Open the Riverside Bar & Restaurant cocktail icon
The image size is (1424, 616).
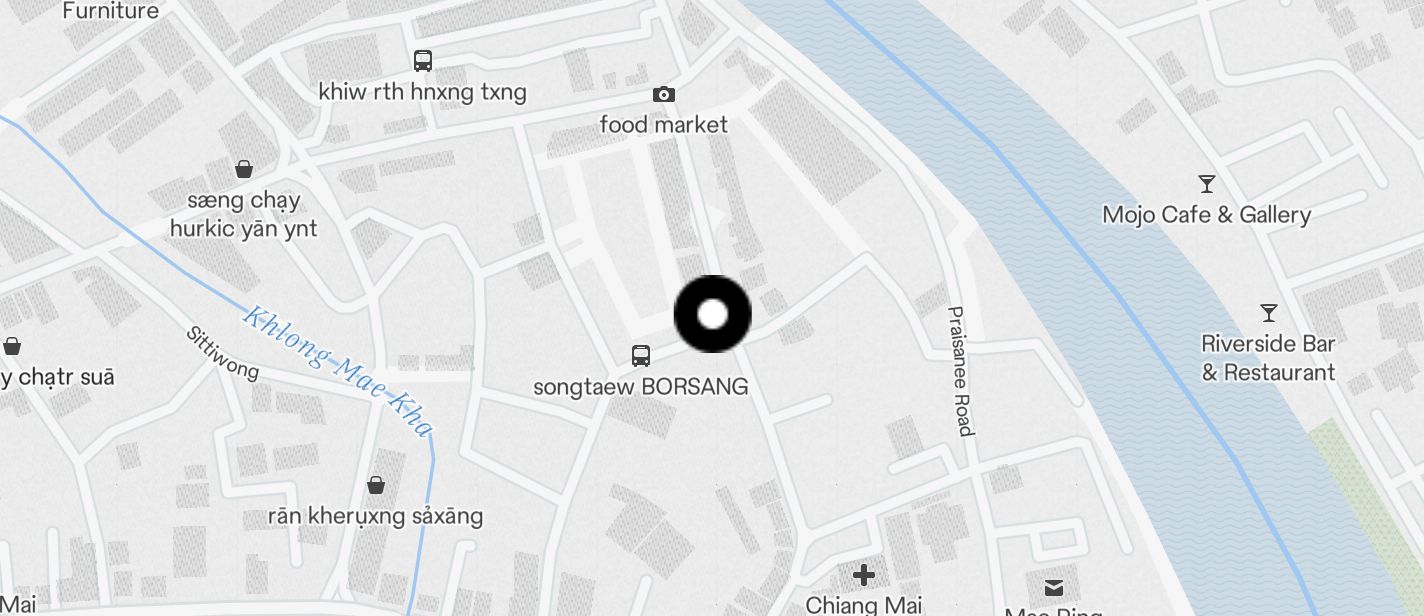[x=1269, y=312]
